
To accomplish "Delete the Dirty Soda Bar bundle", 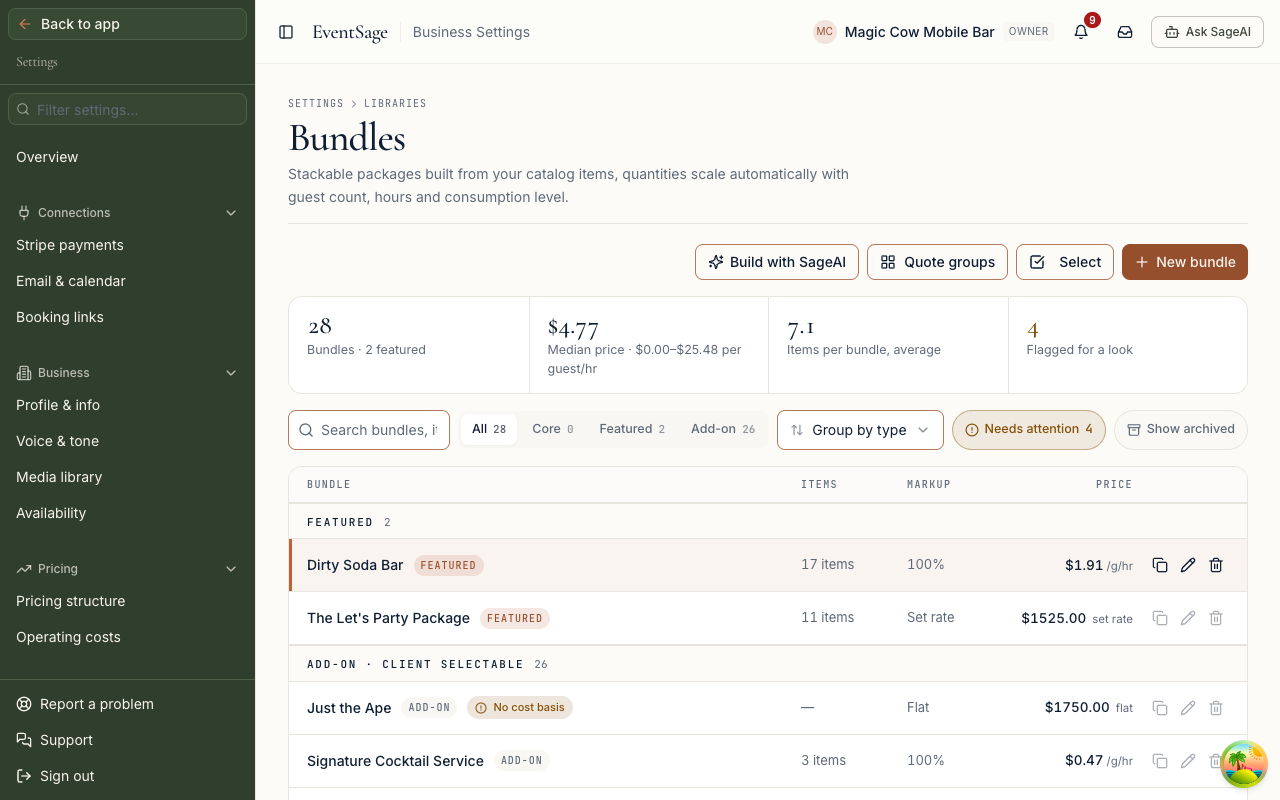I will (1216, 565).
